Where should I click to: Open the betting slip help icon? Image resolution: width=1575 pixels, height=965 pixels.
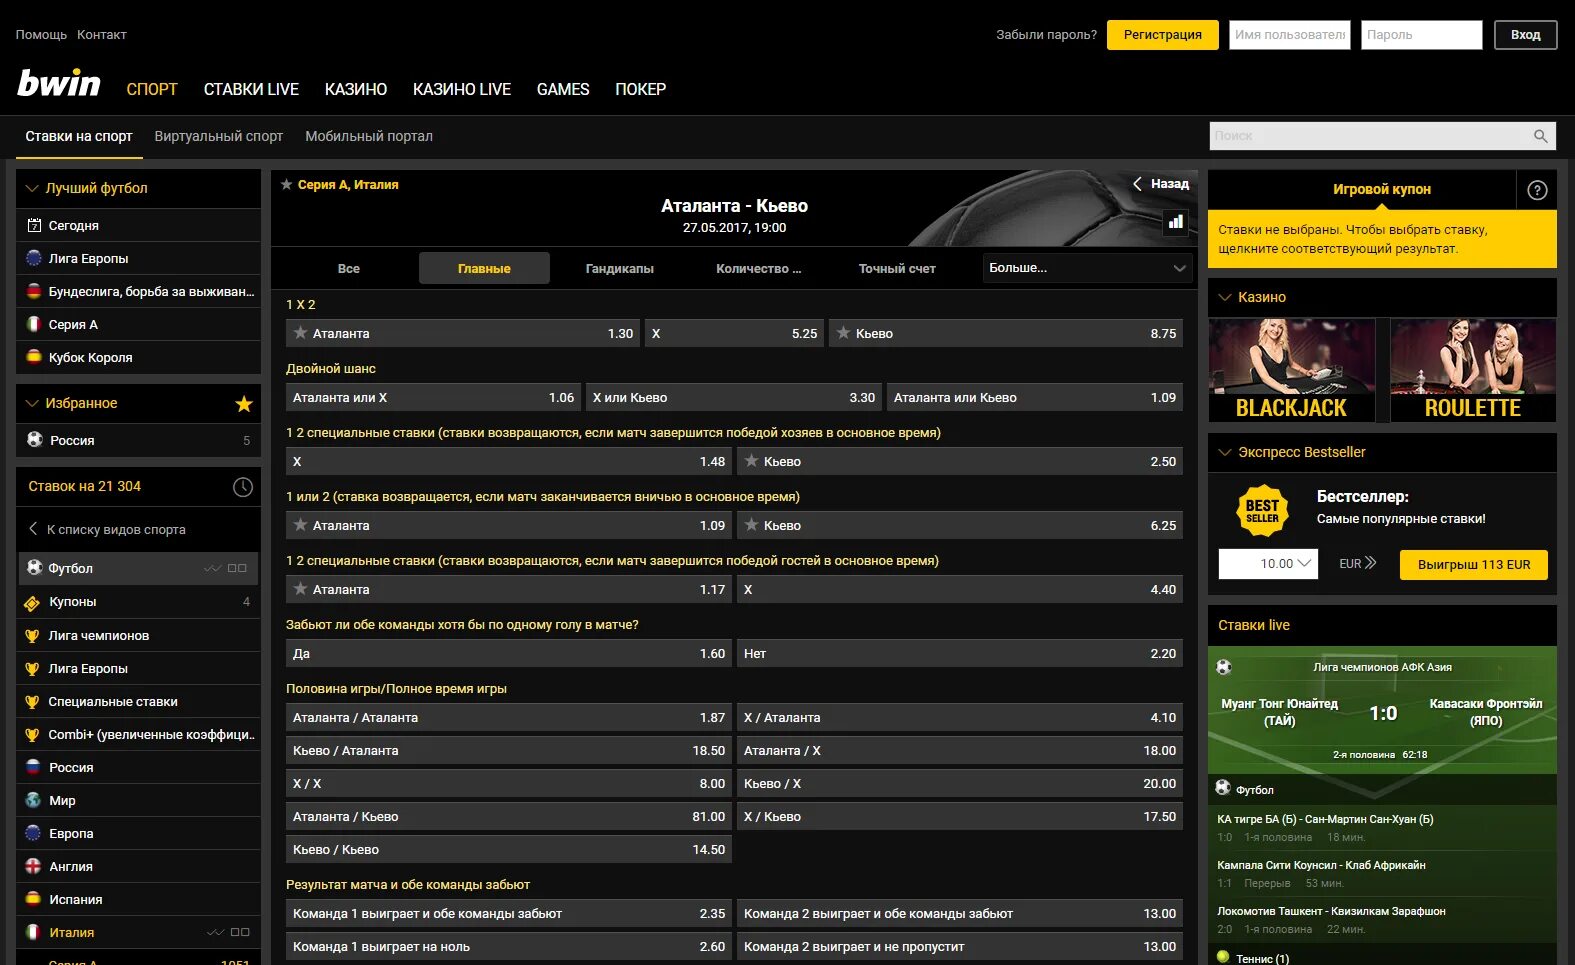click(x=1537, y=190)
